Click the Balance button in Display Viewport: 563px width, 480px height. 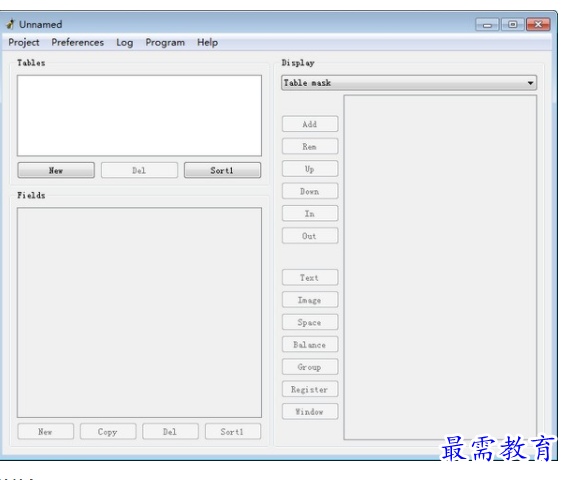(x=310, y=344)
